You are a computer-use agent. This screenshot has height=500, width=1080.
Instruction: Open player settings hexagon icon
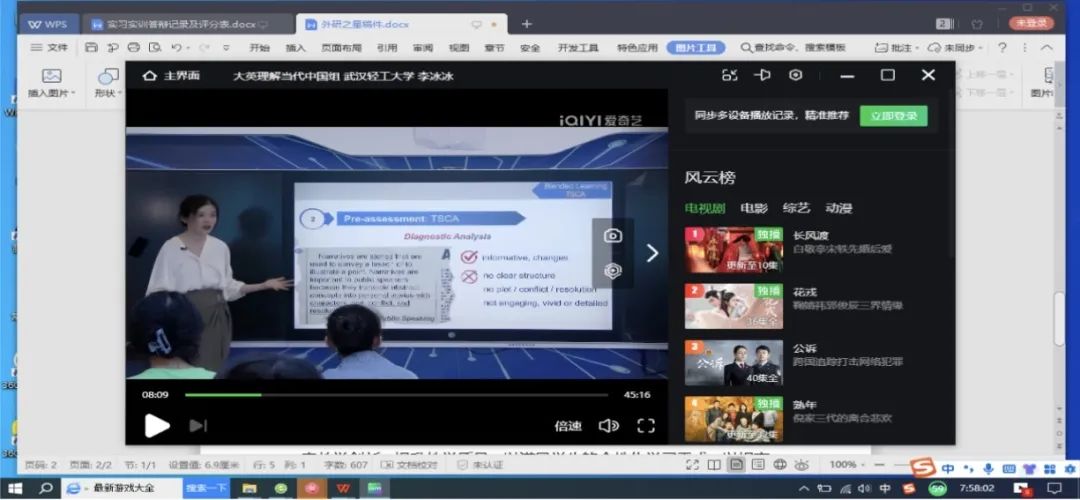[x=796, y=75]
